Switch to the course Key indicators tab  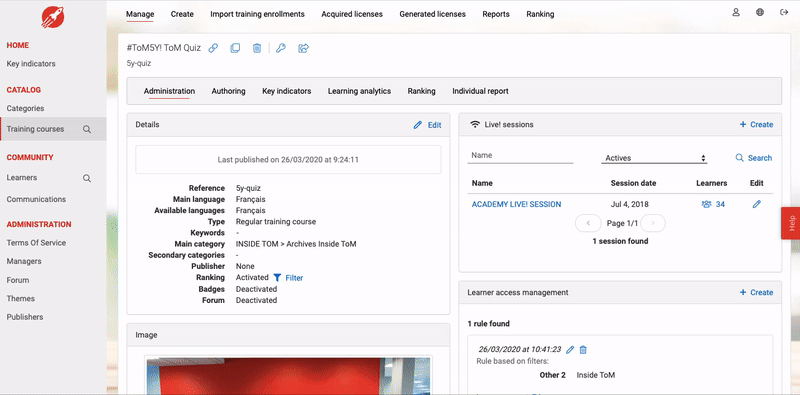[x=287, y=91]
